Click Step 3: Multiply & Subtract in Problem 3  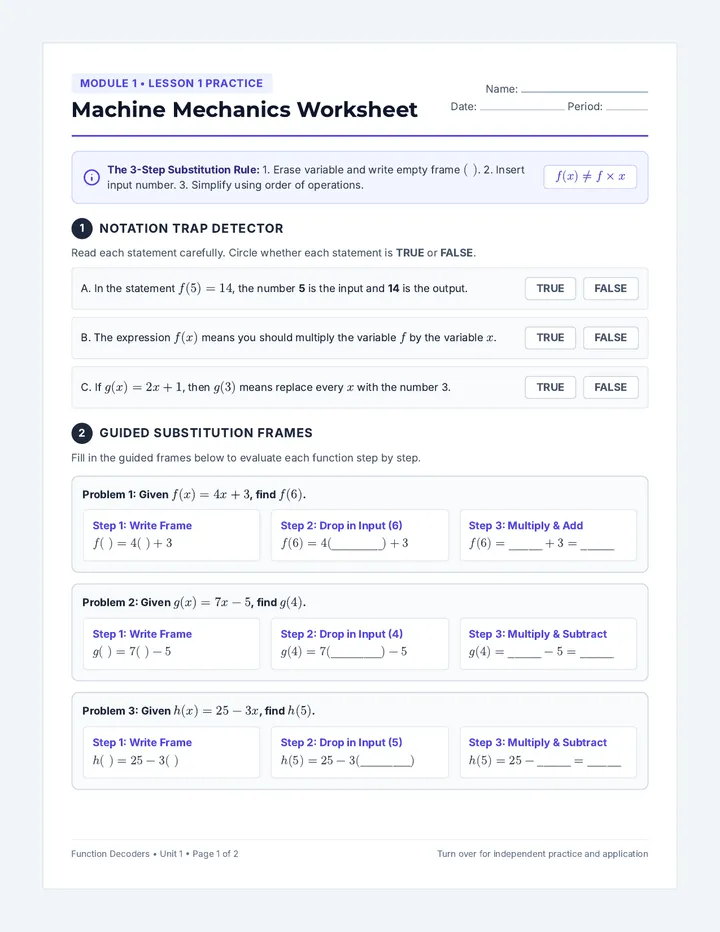(537, 742)
